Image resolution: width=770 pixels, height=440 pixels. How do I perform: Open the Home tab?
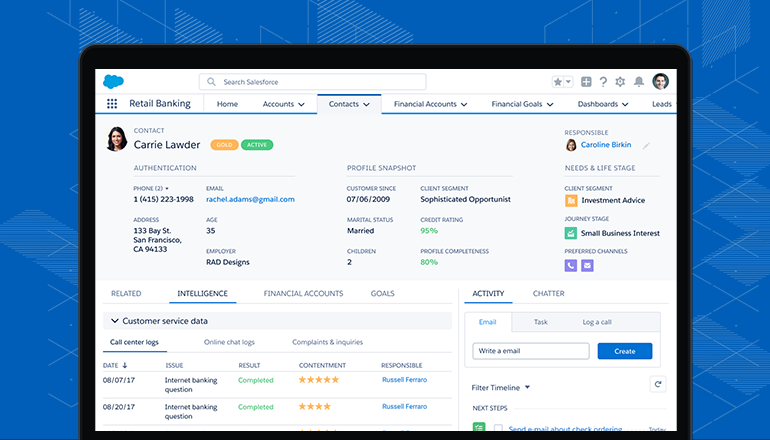coord(227,104)
